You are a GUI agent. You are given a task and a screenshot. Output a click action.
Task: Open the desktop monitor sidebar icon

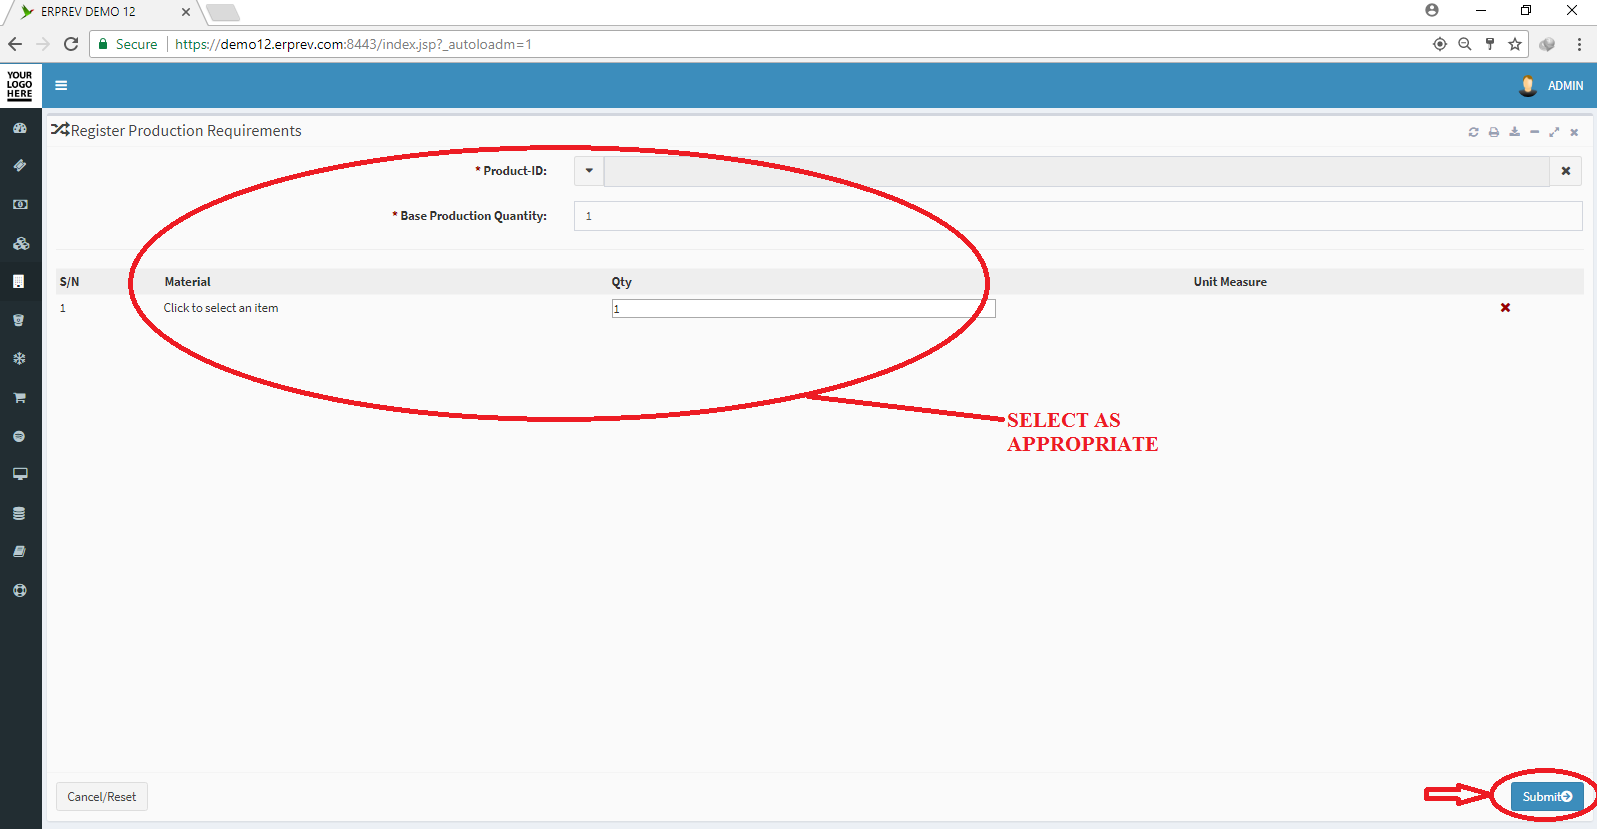click(19, 474)
